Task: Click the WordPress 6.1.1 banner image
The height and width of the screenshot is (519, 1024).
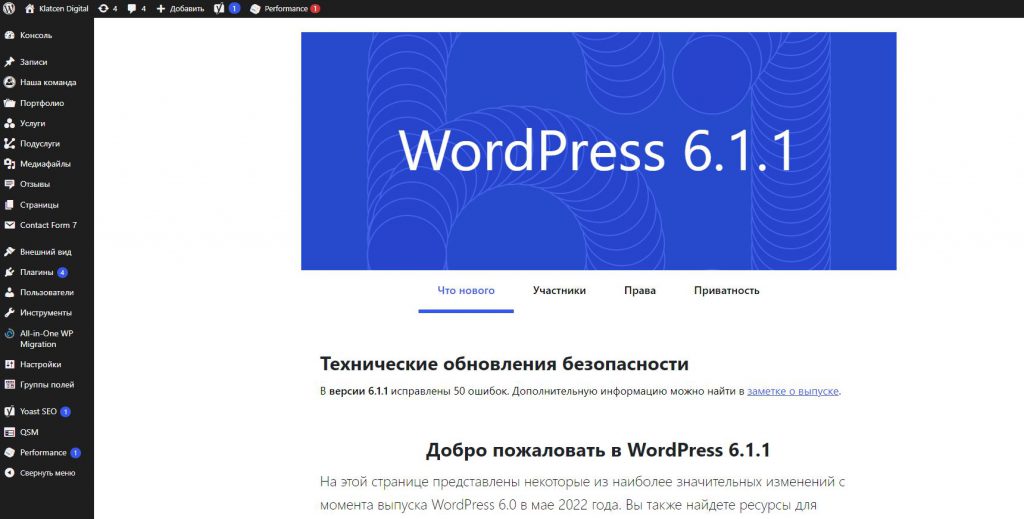Action: coord(598,151)
